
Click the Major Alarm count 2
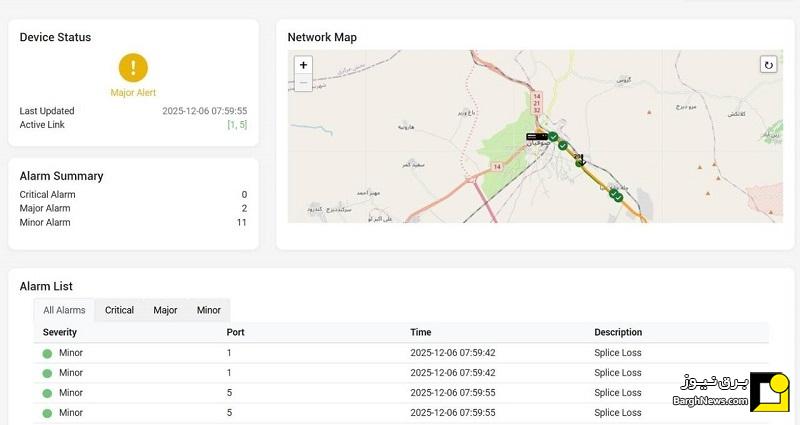[244, 208]
